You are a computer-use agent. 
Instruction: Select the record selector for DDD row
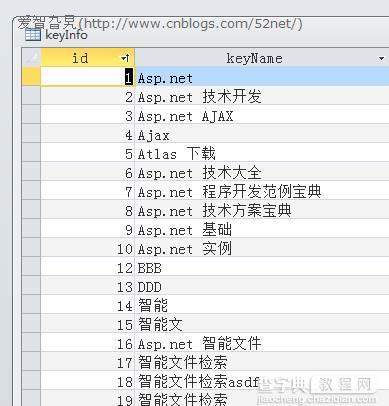click(x=31, y=286)
